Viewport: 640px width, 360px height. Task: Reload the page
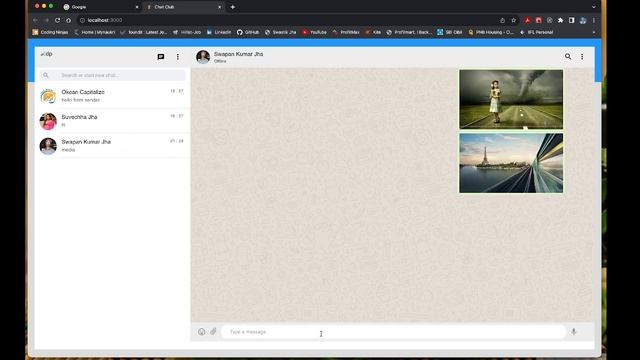point(58,20)
